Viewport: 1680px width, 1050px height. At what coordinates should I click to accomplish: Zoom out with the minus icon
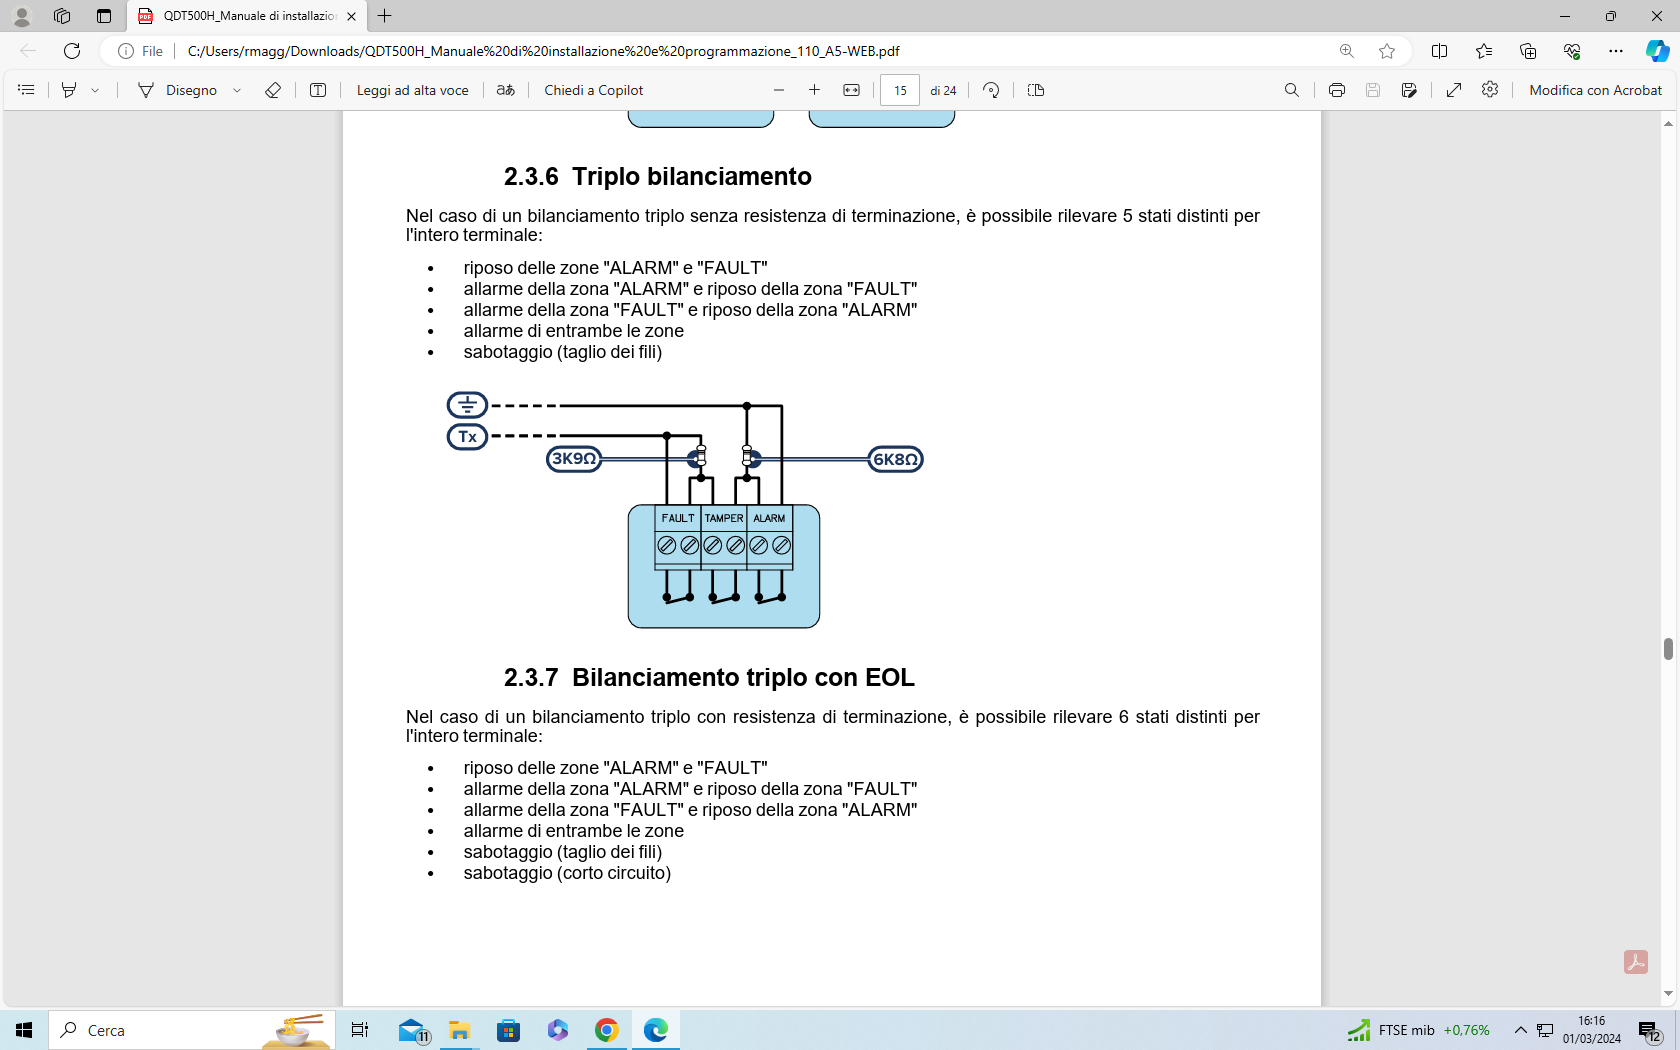tap(779, 90)
